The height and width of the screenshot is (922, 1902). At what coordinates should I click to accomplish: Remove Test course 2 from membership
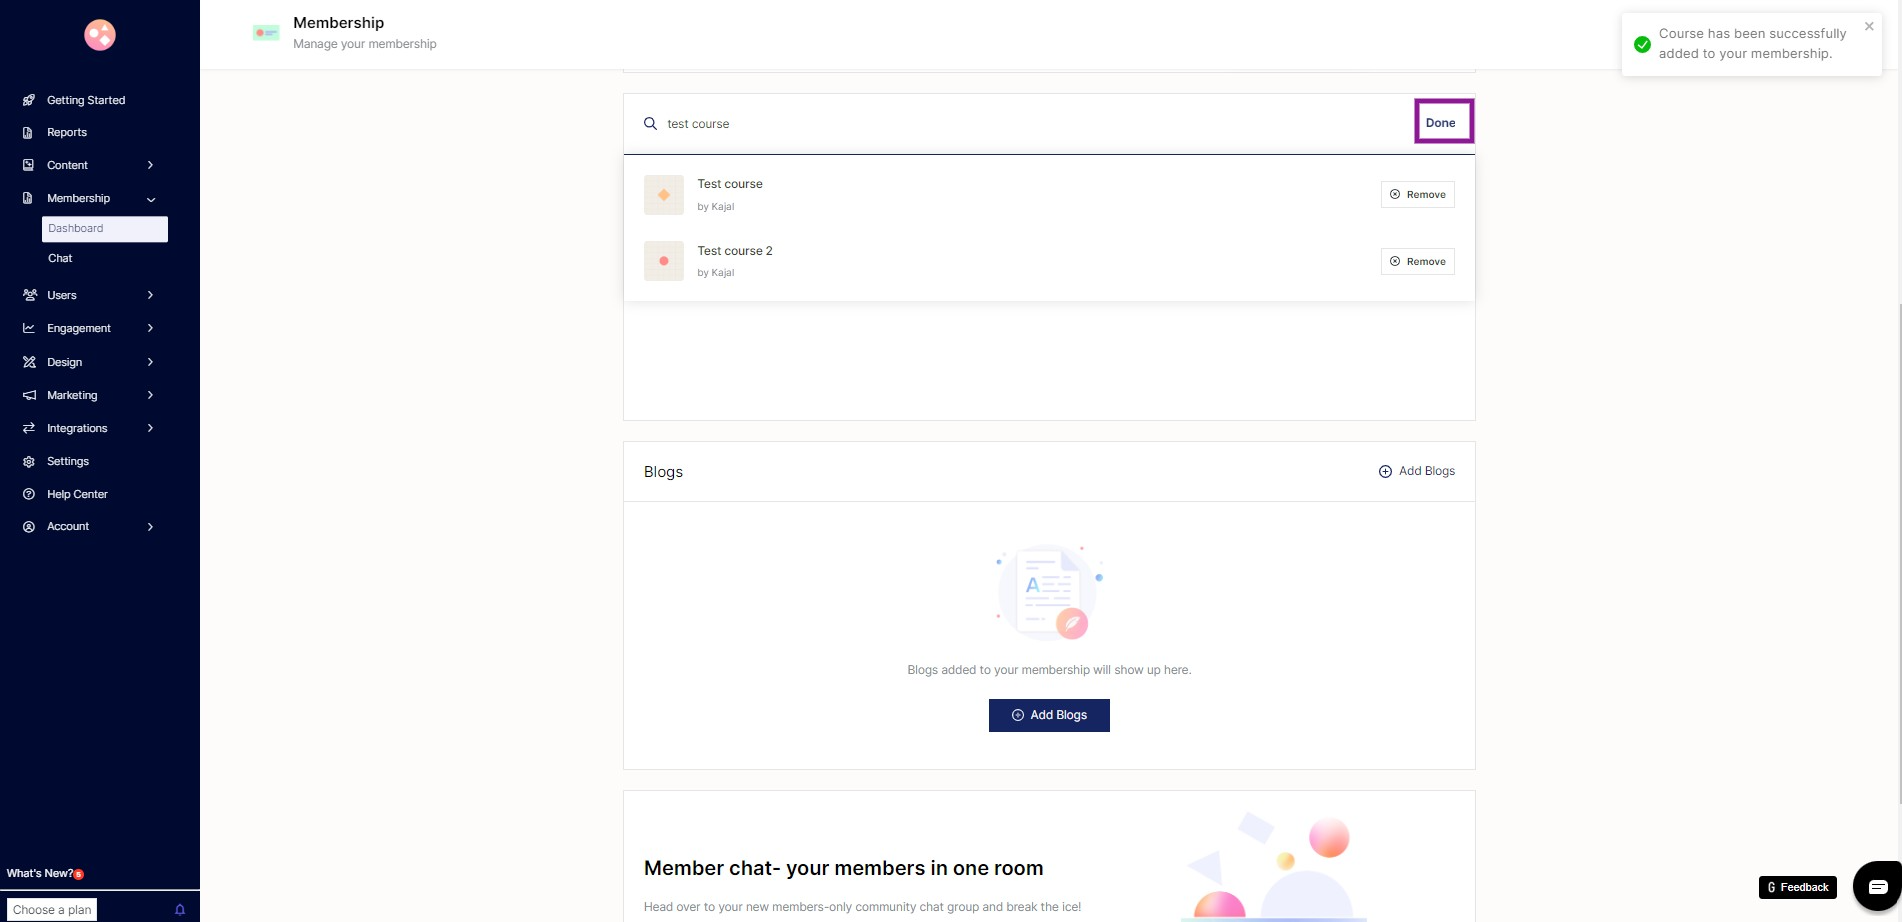(1417, 262)
